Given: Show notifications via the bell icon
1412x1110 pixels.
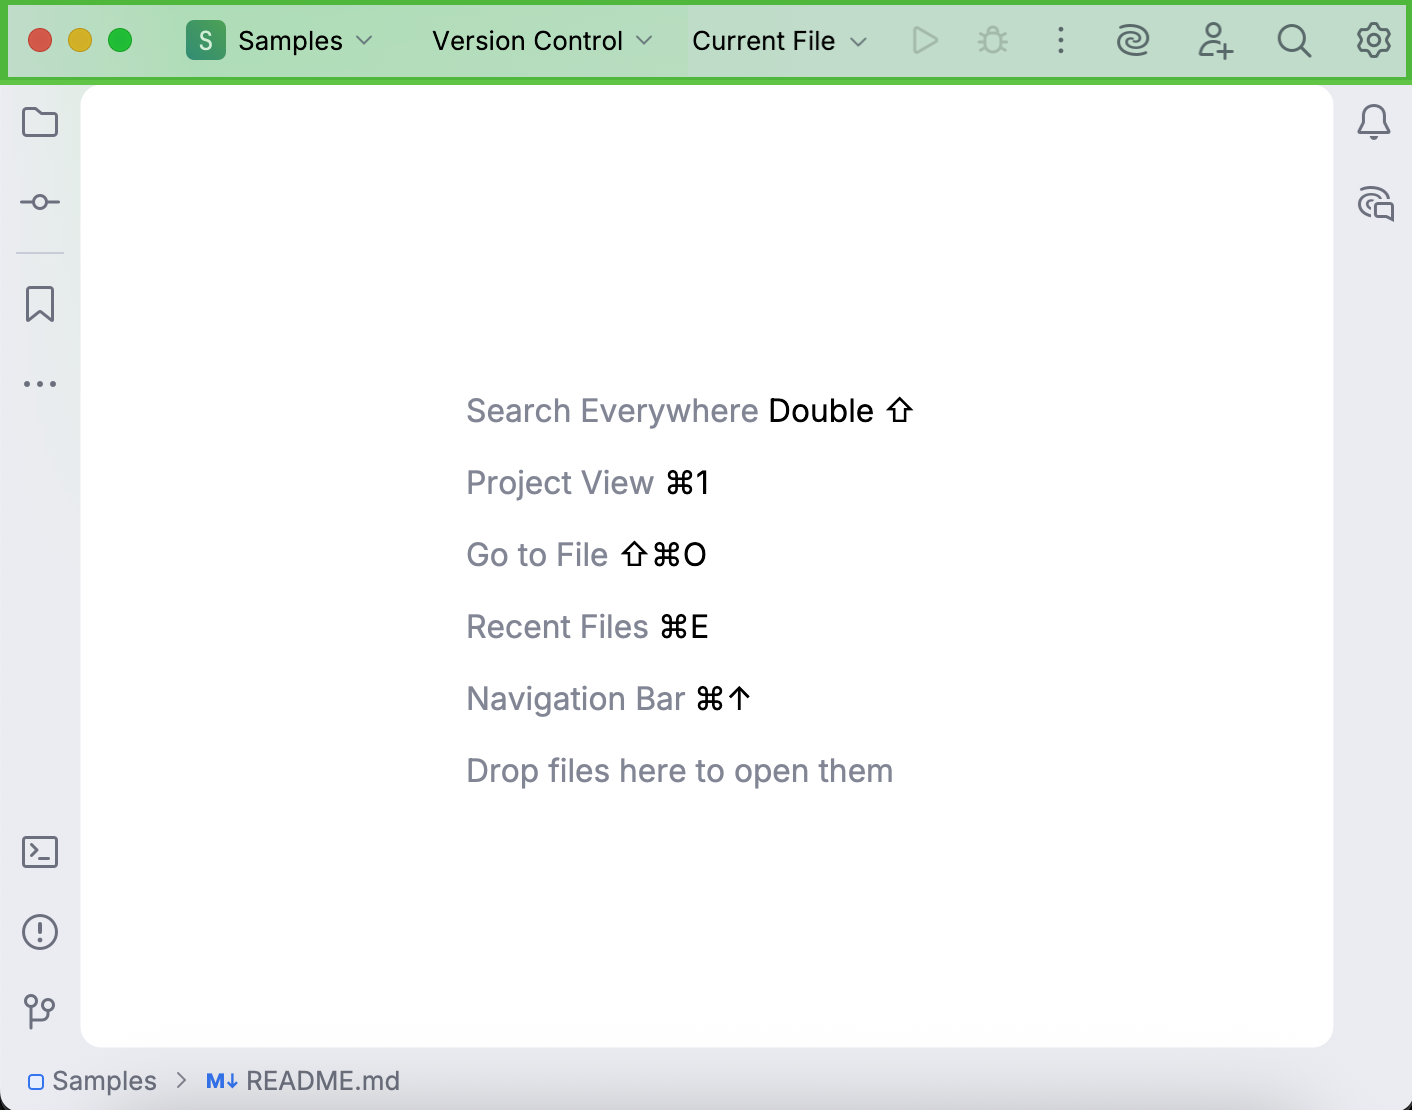Looking at the screenshot, I should (x=1374, y=122).
